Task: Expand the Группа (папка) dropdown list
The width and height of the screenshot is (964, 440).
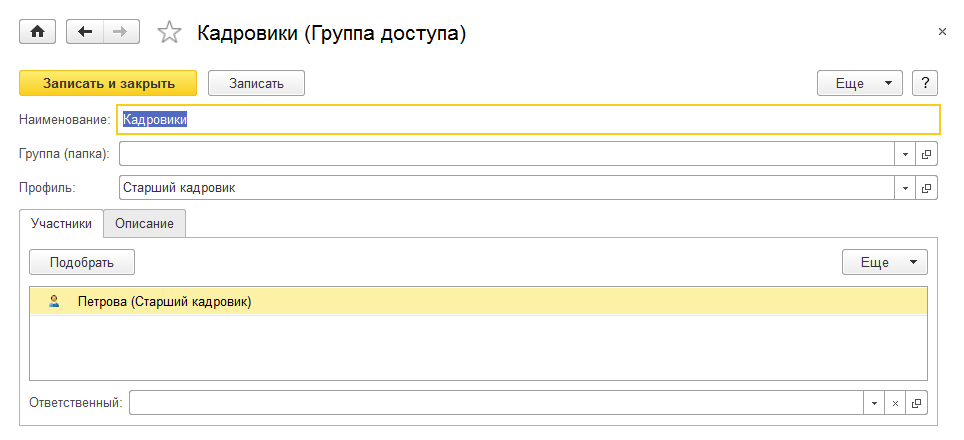Action: click(905, 154)
